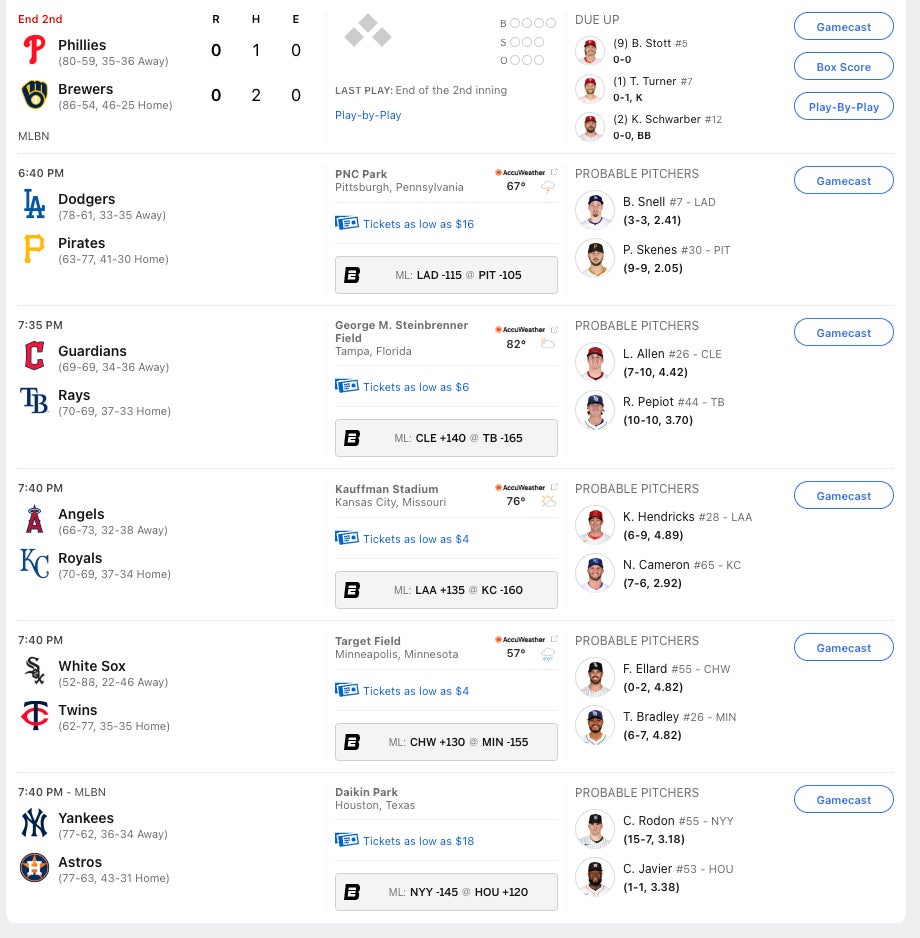
Task: Click the Tampa Bay Rays logo
Action: 34,400
